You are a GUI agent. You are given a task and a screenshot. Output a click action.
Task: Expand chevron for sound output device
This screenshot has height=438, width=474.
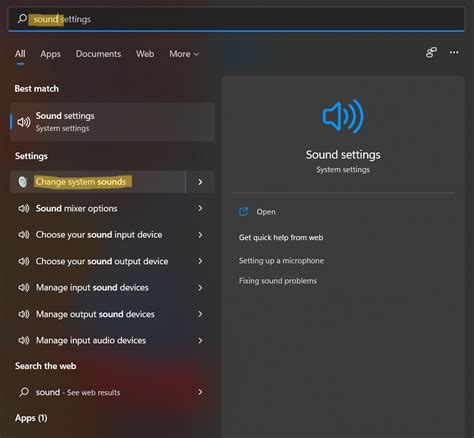200,261
